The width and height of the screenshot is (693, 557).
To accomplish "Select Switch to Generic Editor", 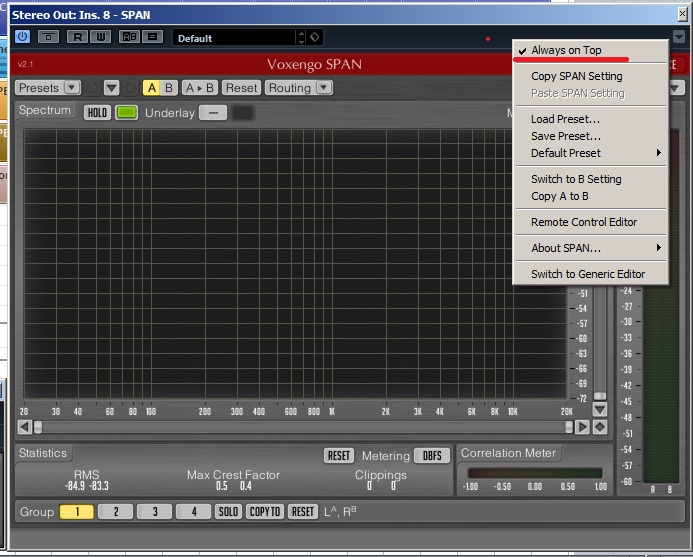I will 591,274.
